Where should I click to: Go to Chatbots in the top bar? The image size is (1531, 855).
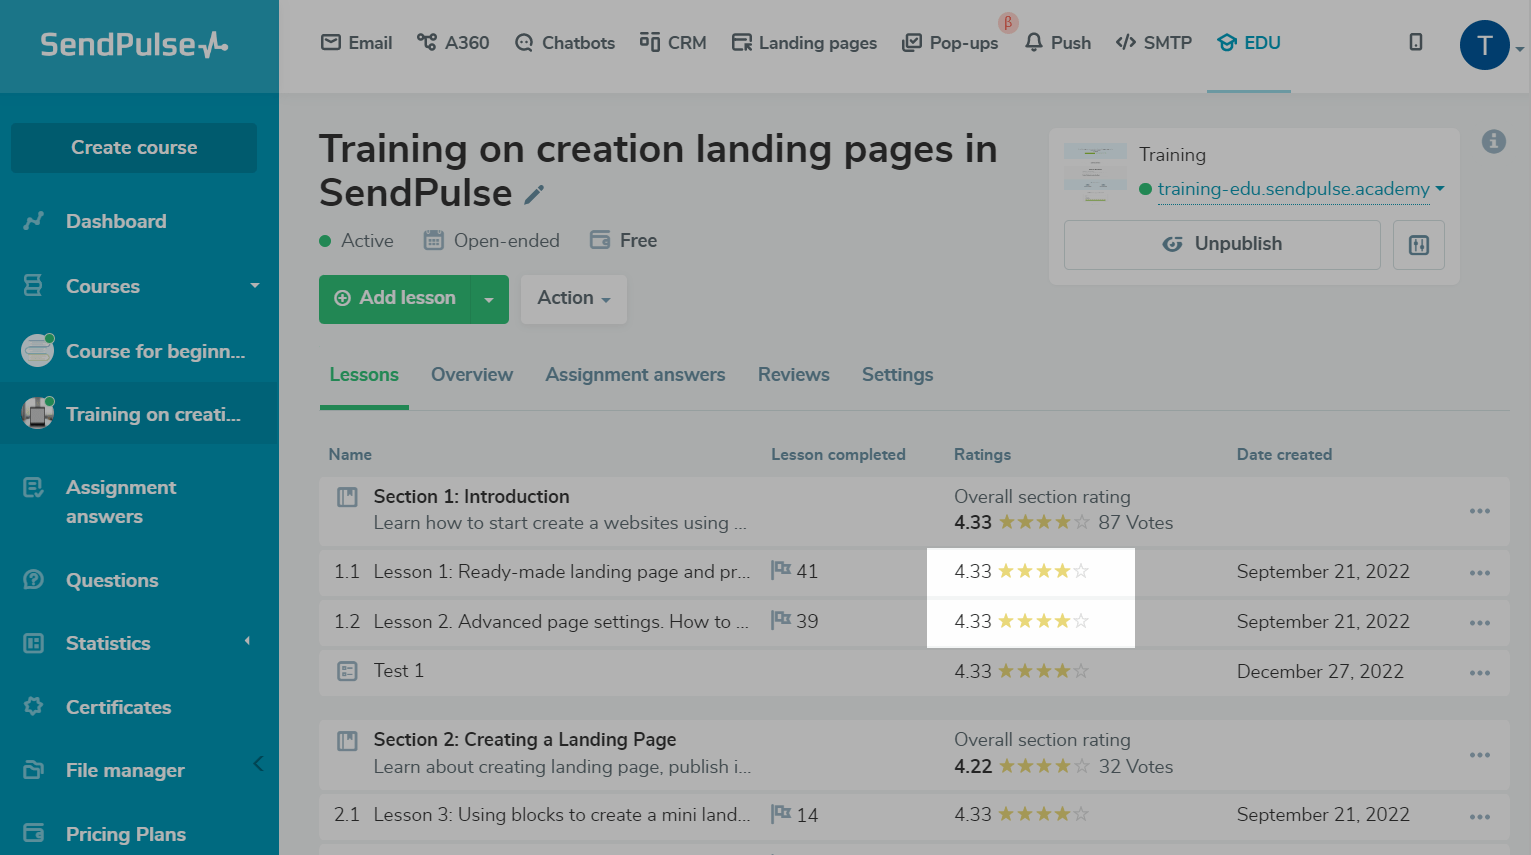(x=564, y=43)
